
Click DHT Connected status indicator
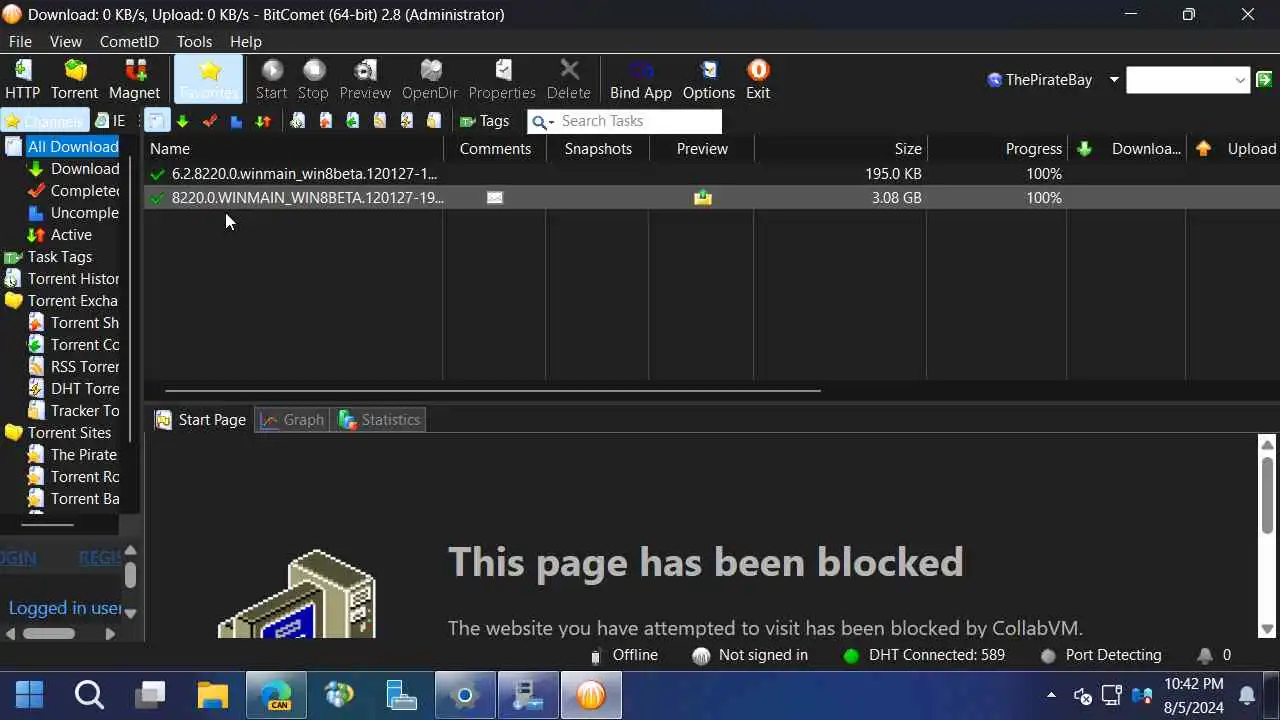924,656
